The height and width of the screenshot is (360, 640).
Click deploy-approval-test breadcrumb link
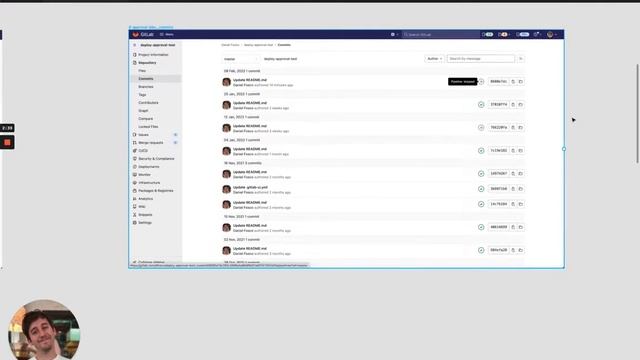[x=258, y=45]
